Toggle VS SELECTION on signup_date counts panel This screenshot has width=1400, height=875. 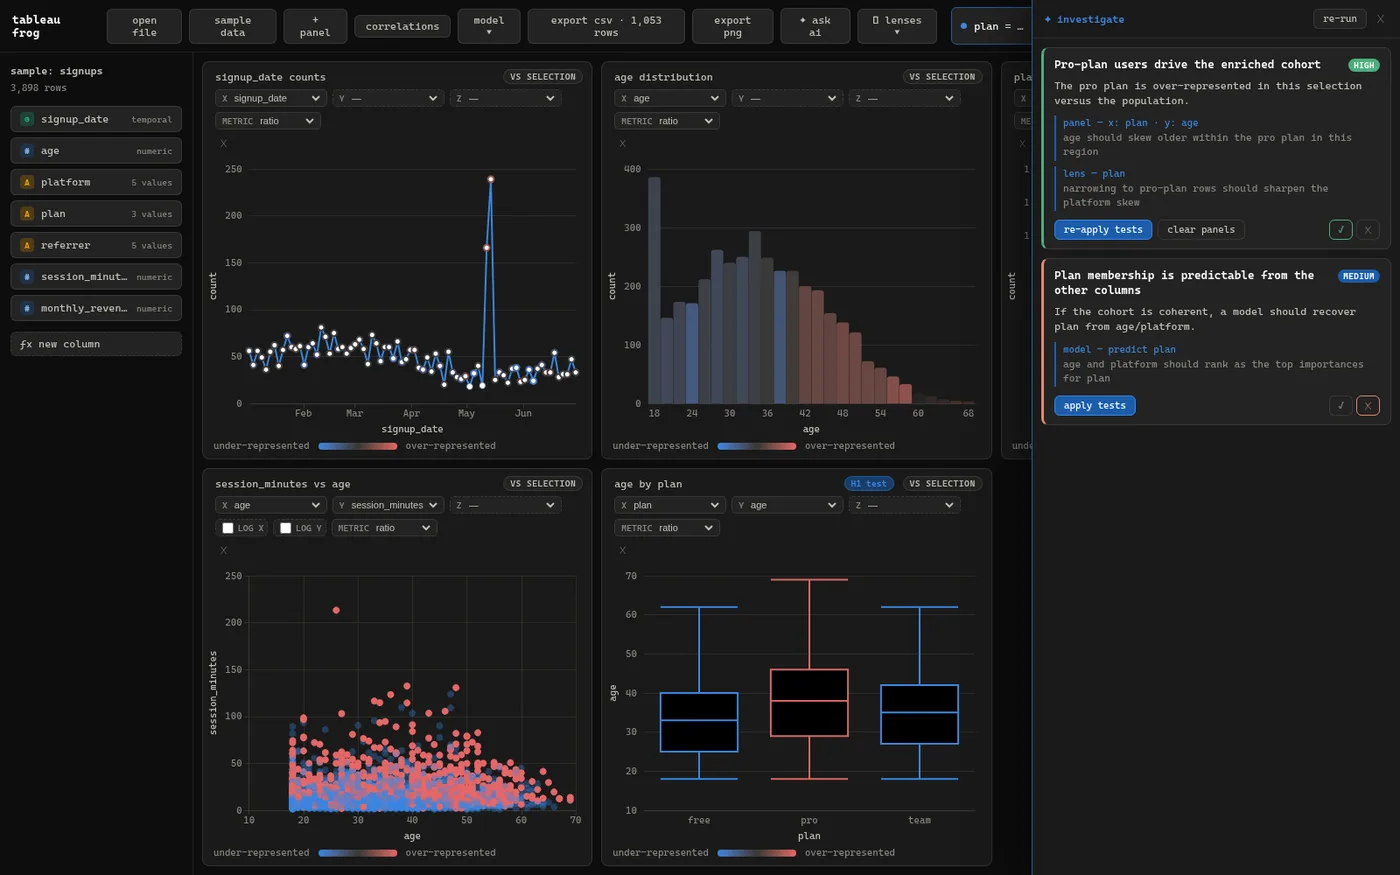pos(543,77)
